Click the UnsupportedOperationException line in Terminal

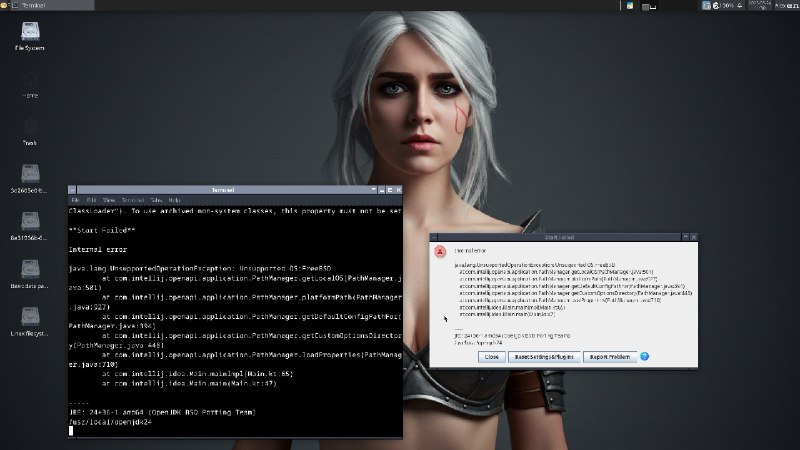[x=200, y=269]
